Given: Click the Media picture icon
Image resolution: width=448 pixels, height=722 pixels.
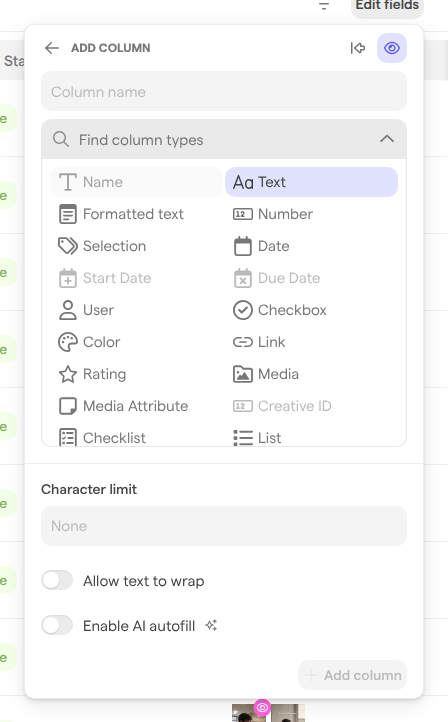Looking at the screenshot, I should tap(243, 374).
